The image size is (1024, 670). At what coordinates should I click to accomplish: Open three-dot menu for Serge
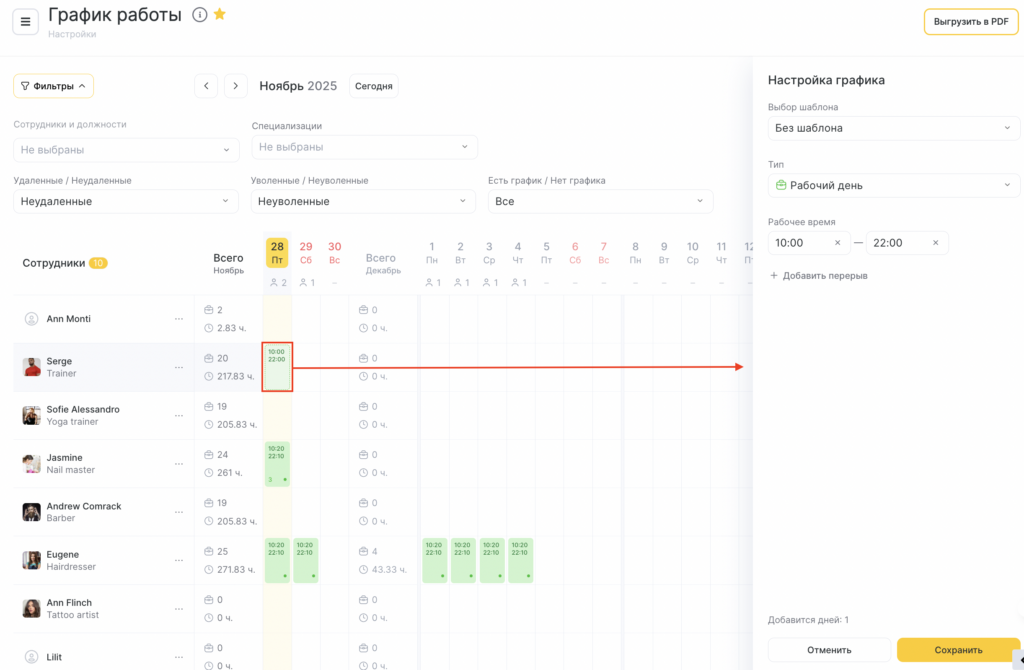pyautogui.click(x=179, y=367)
